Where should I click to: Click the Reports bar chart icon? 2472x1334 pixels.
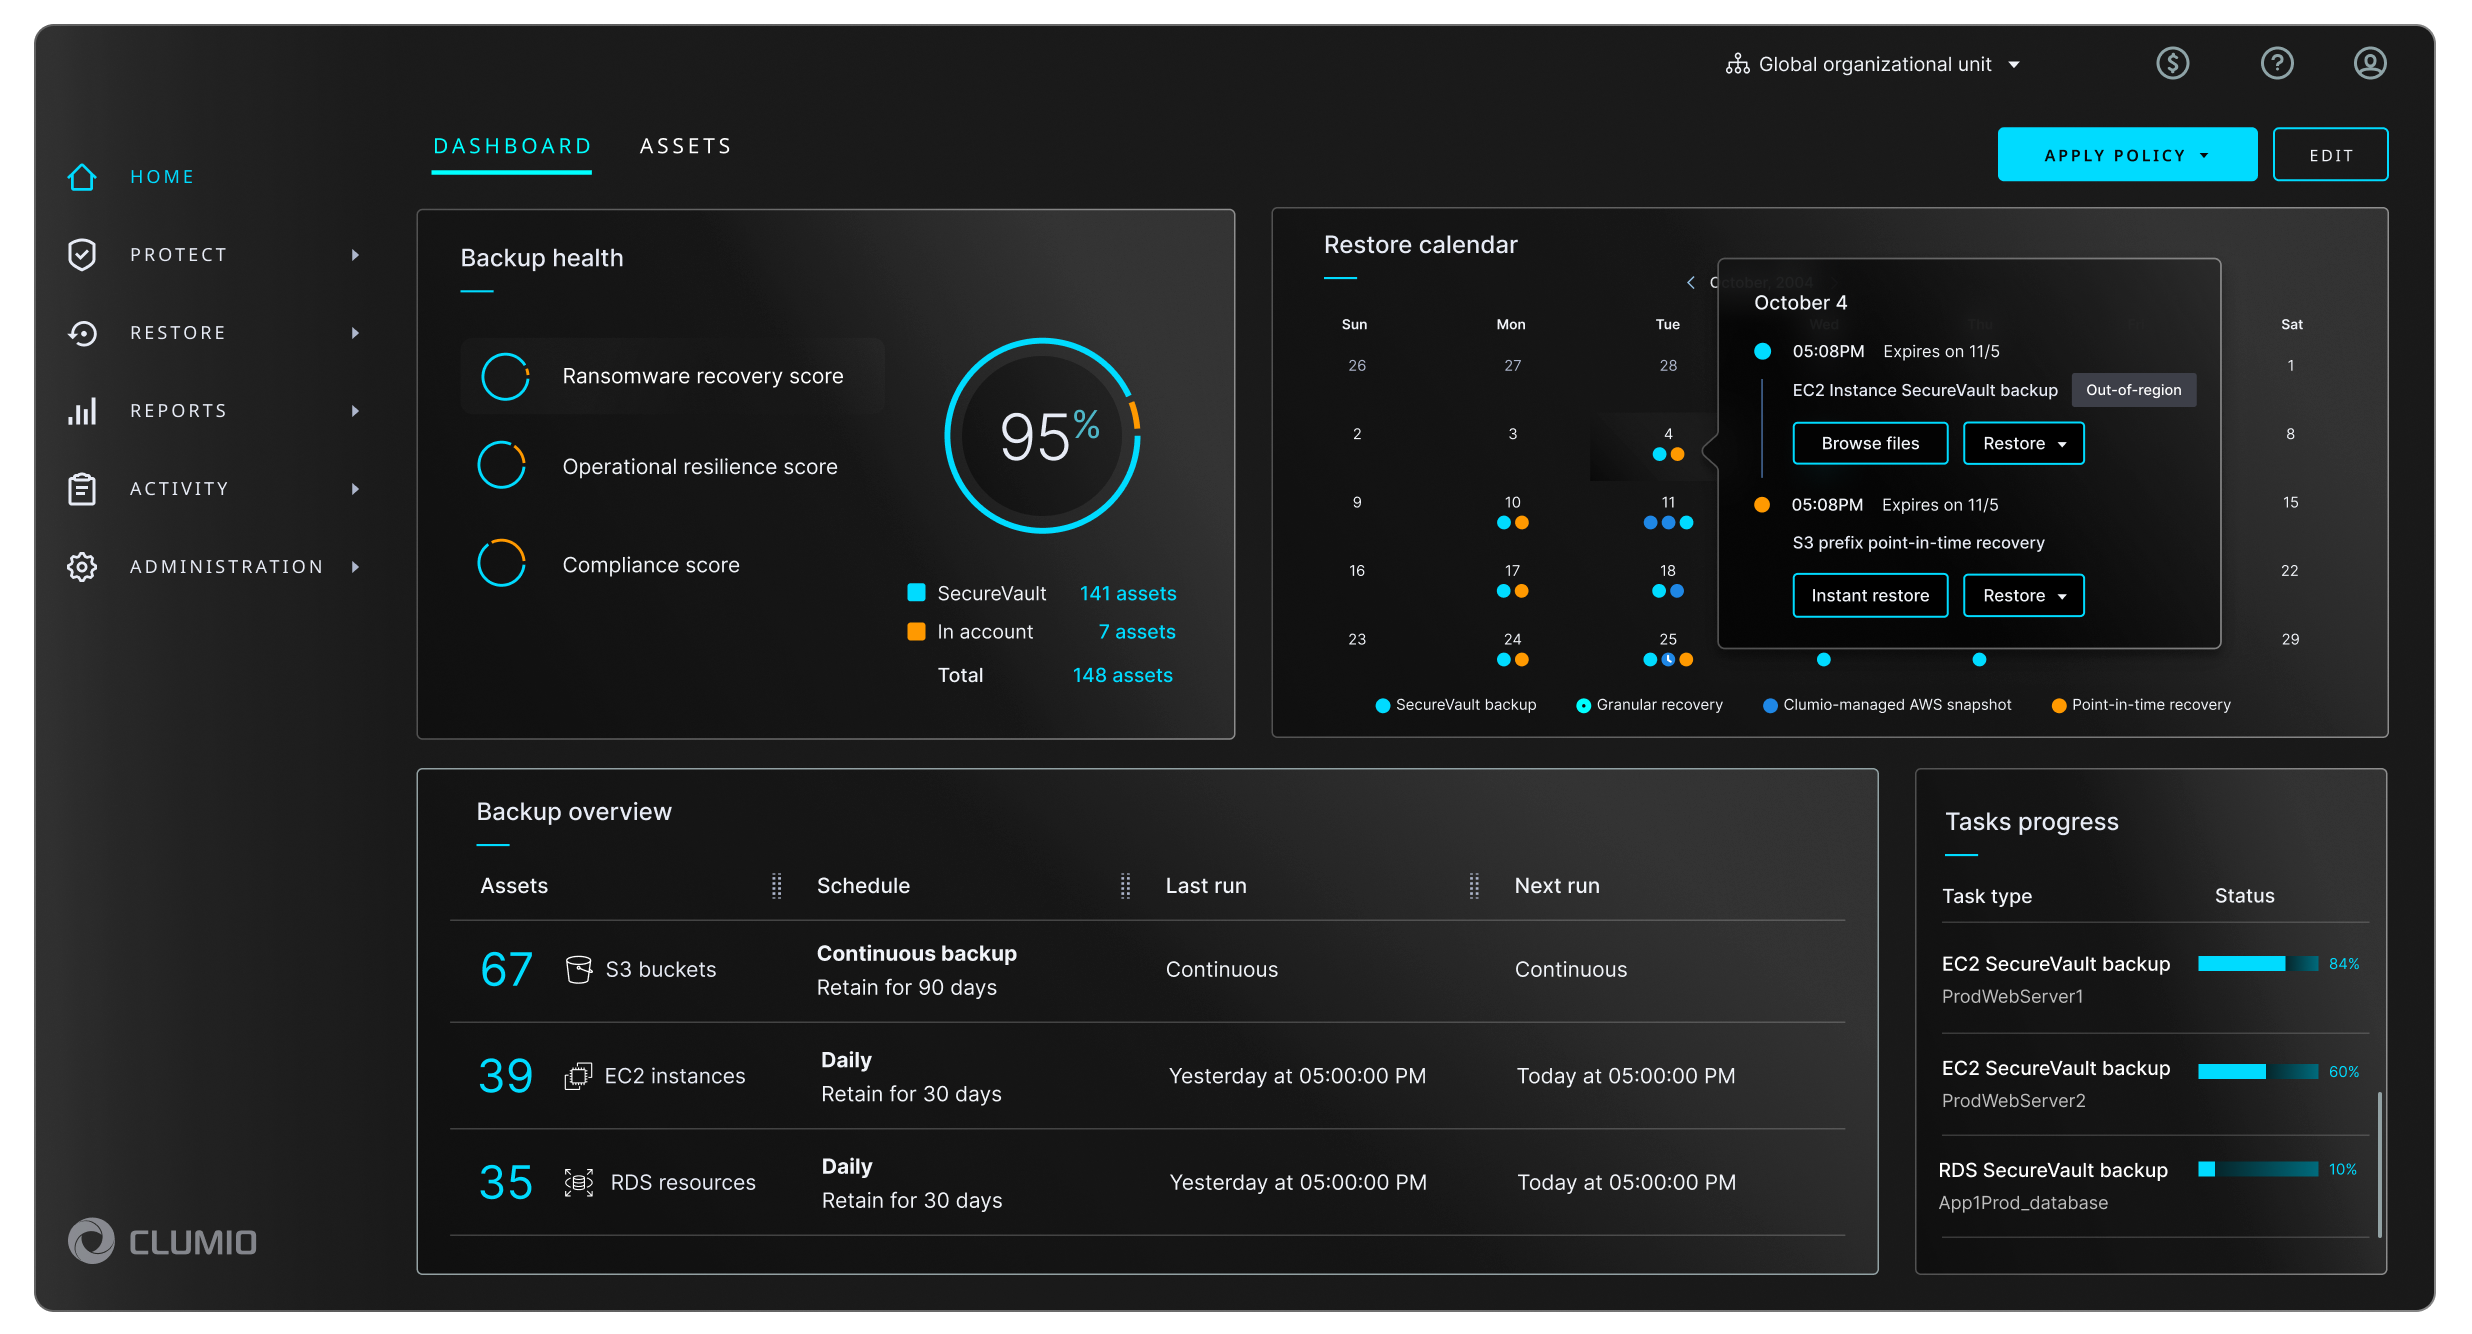tap(82, 411)
